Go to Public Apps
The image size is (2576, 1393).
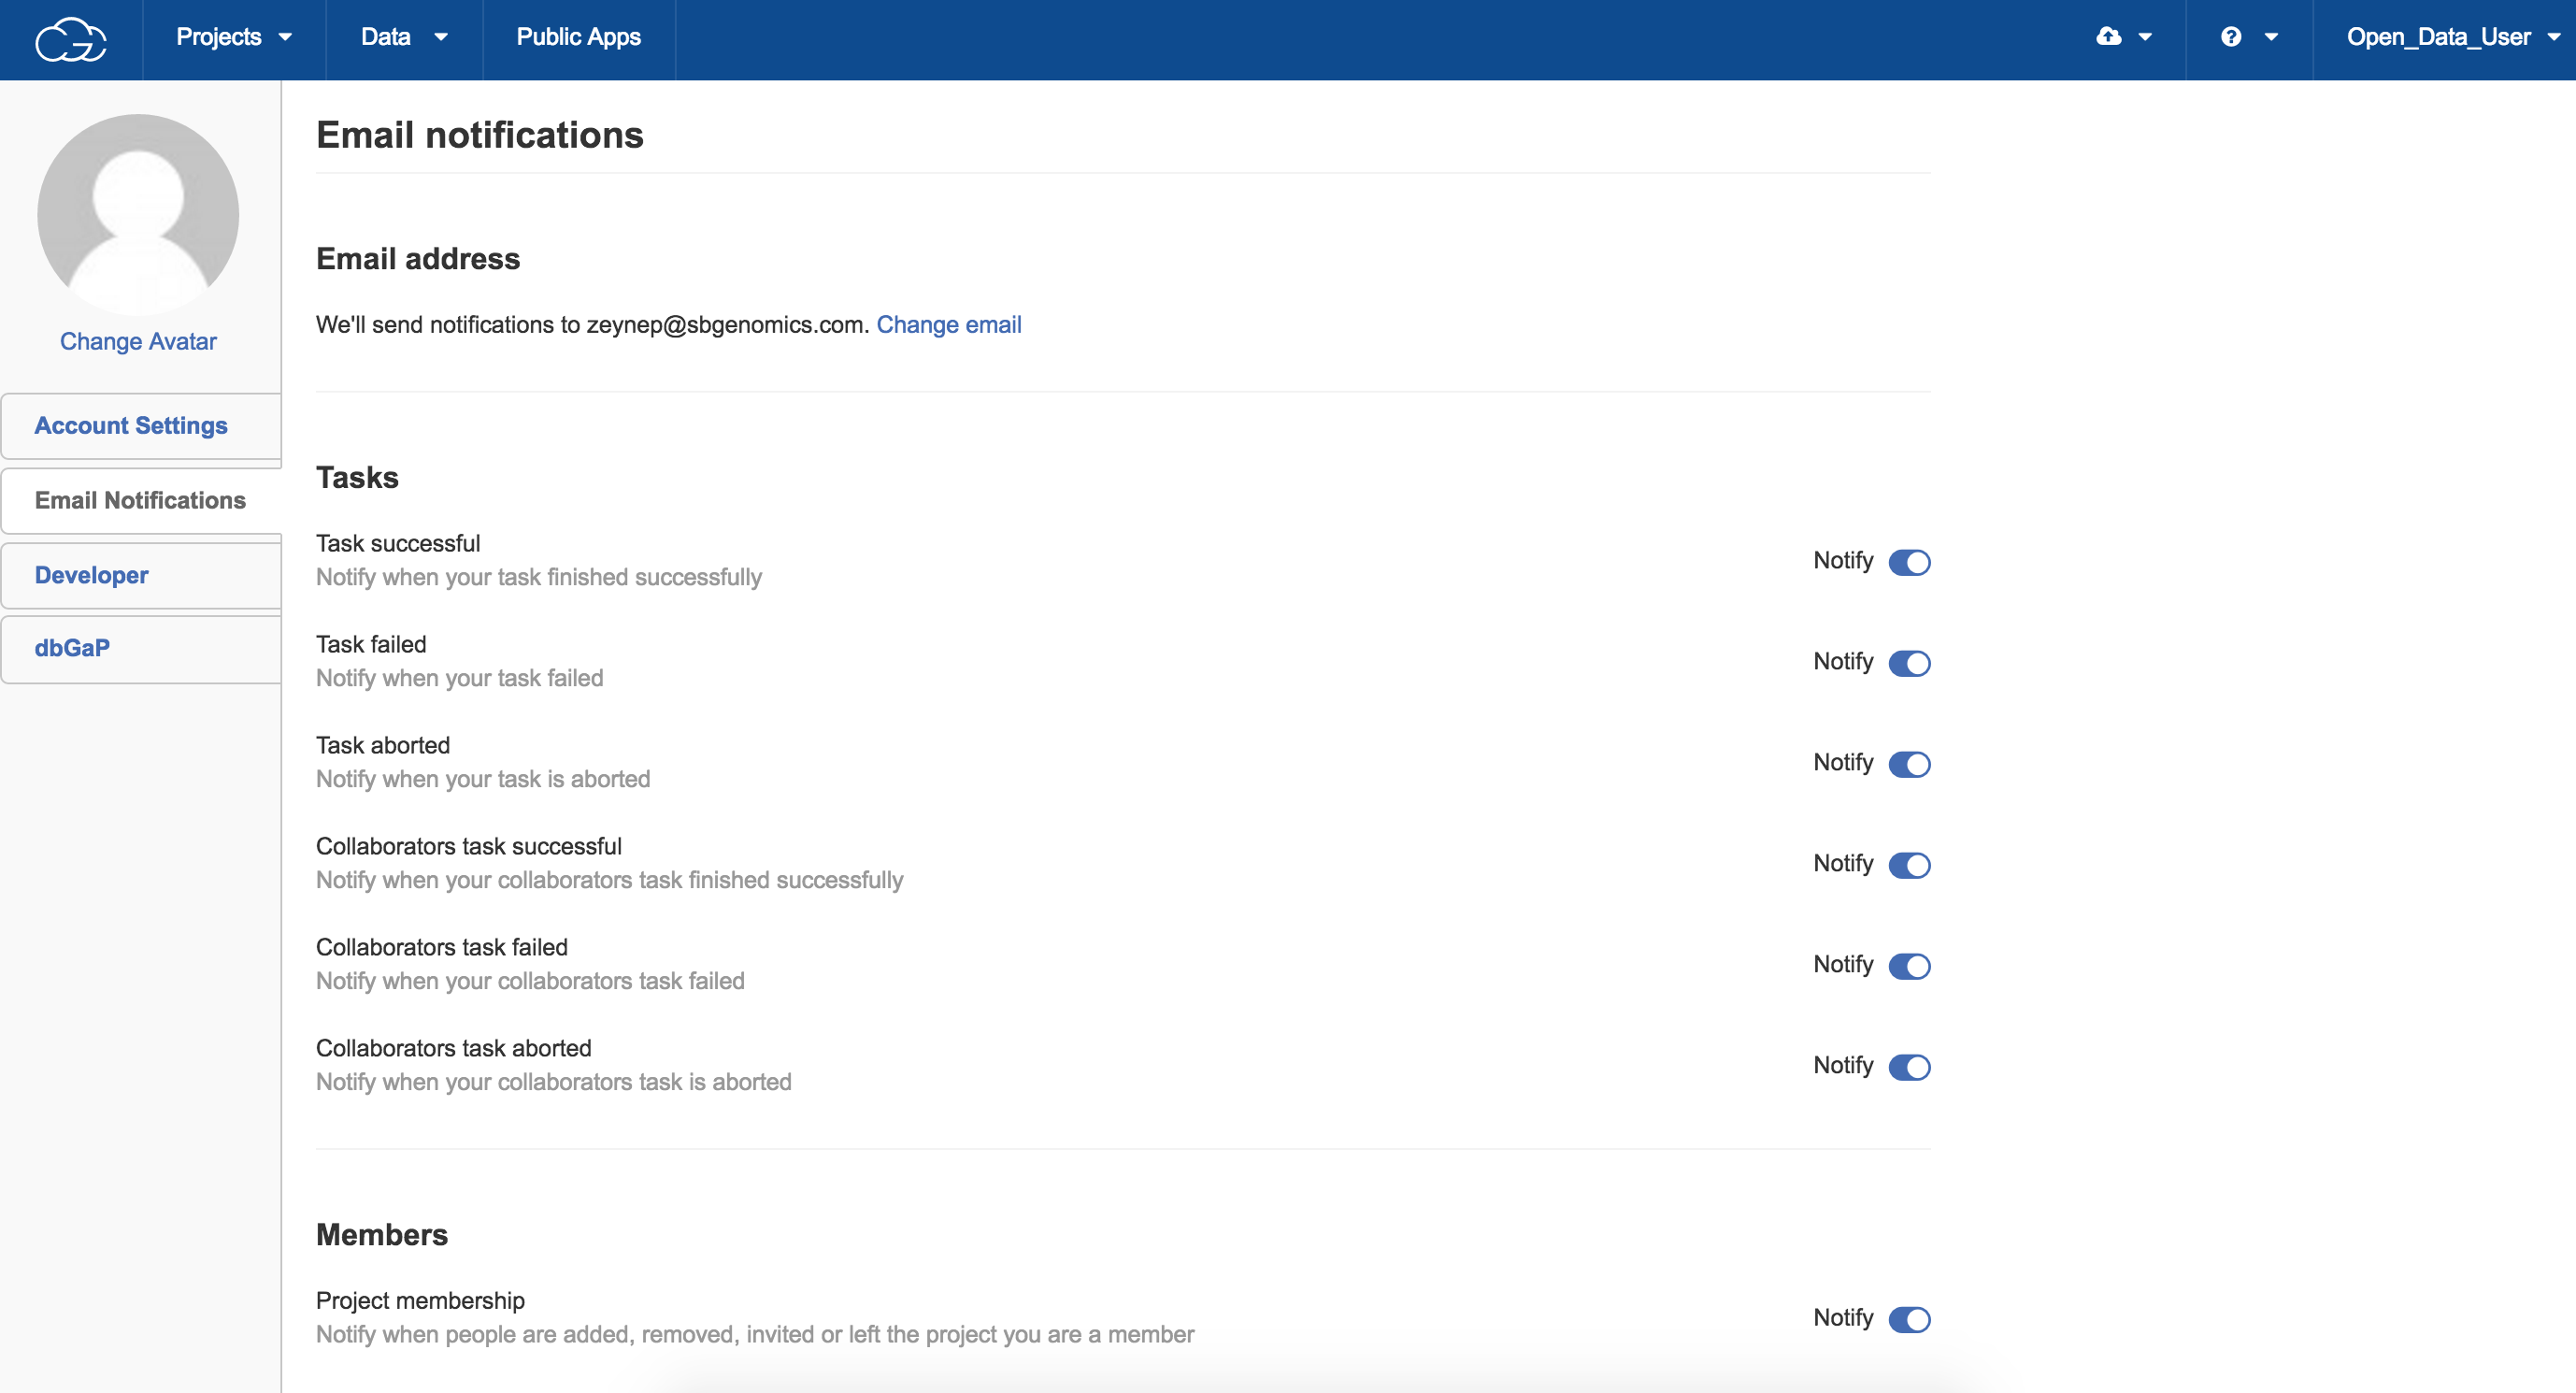pyautogui.click(x=578, y=37)
